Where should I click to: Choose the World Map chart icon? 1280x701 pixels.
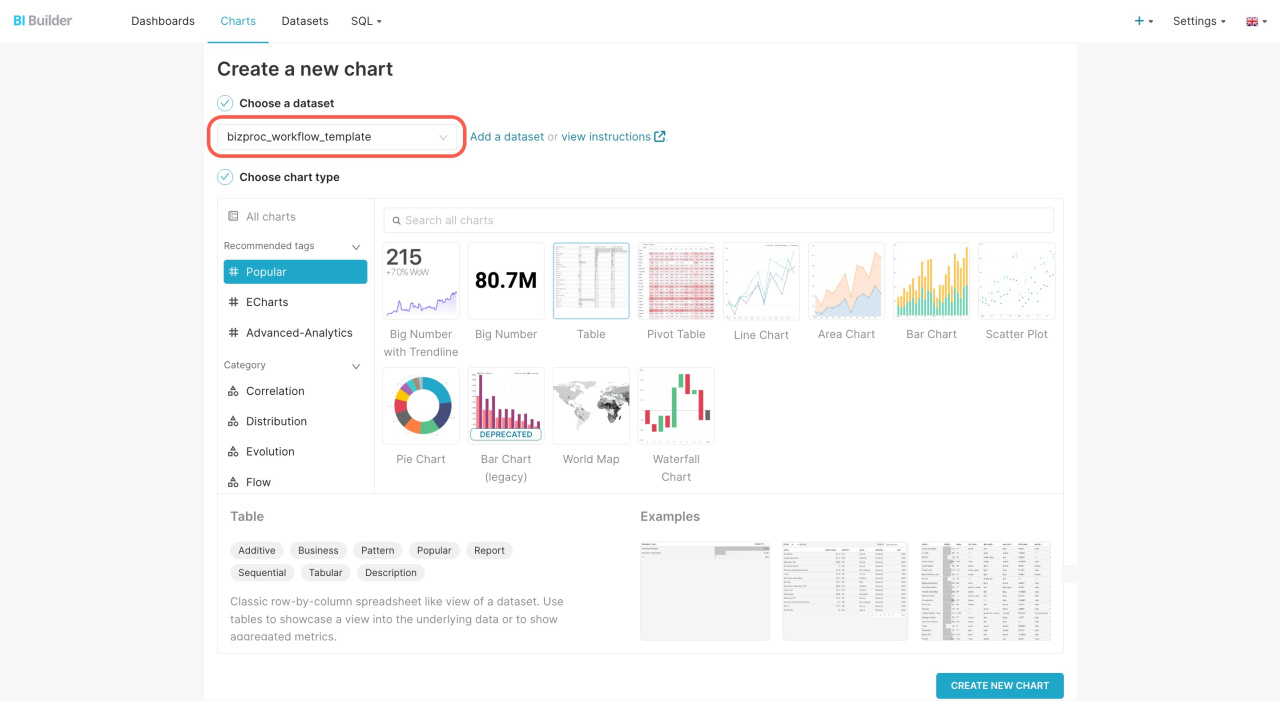click(591, 406)
